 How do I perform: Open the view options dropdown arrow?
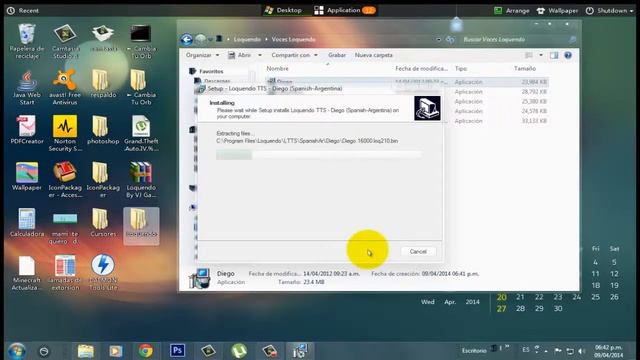[x=541, y=55]
